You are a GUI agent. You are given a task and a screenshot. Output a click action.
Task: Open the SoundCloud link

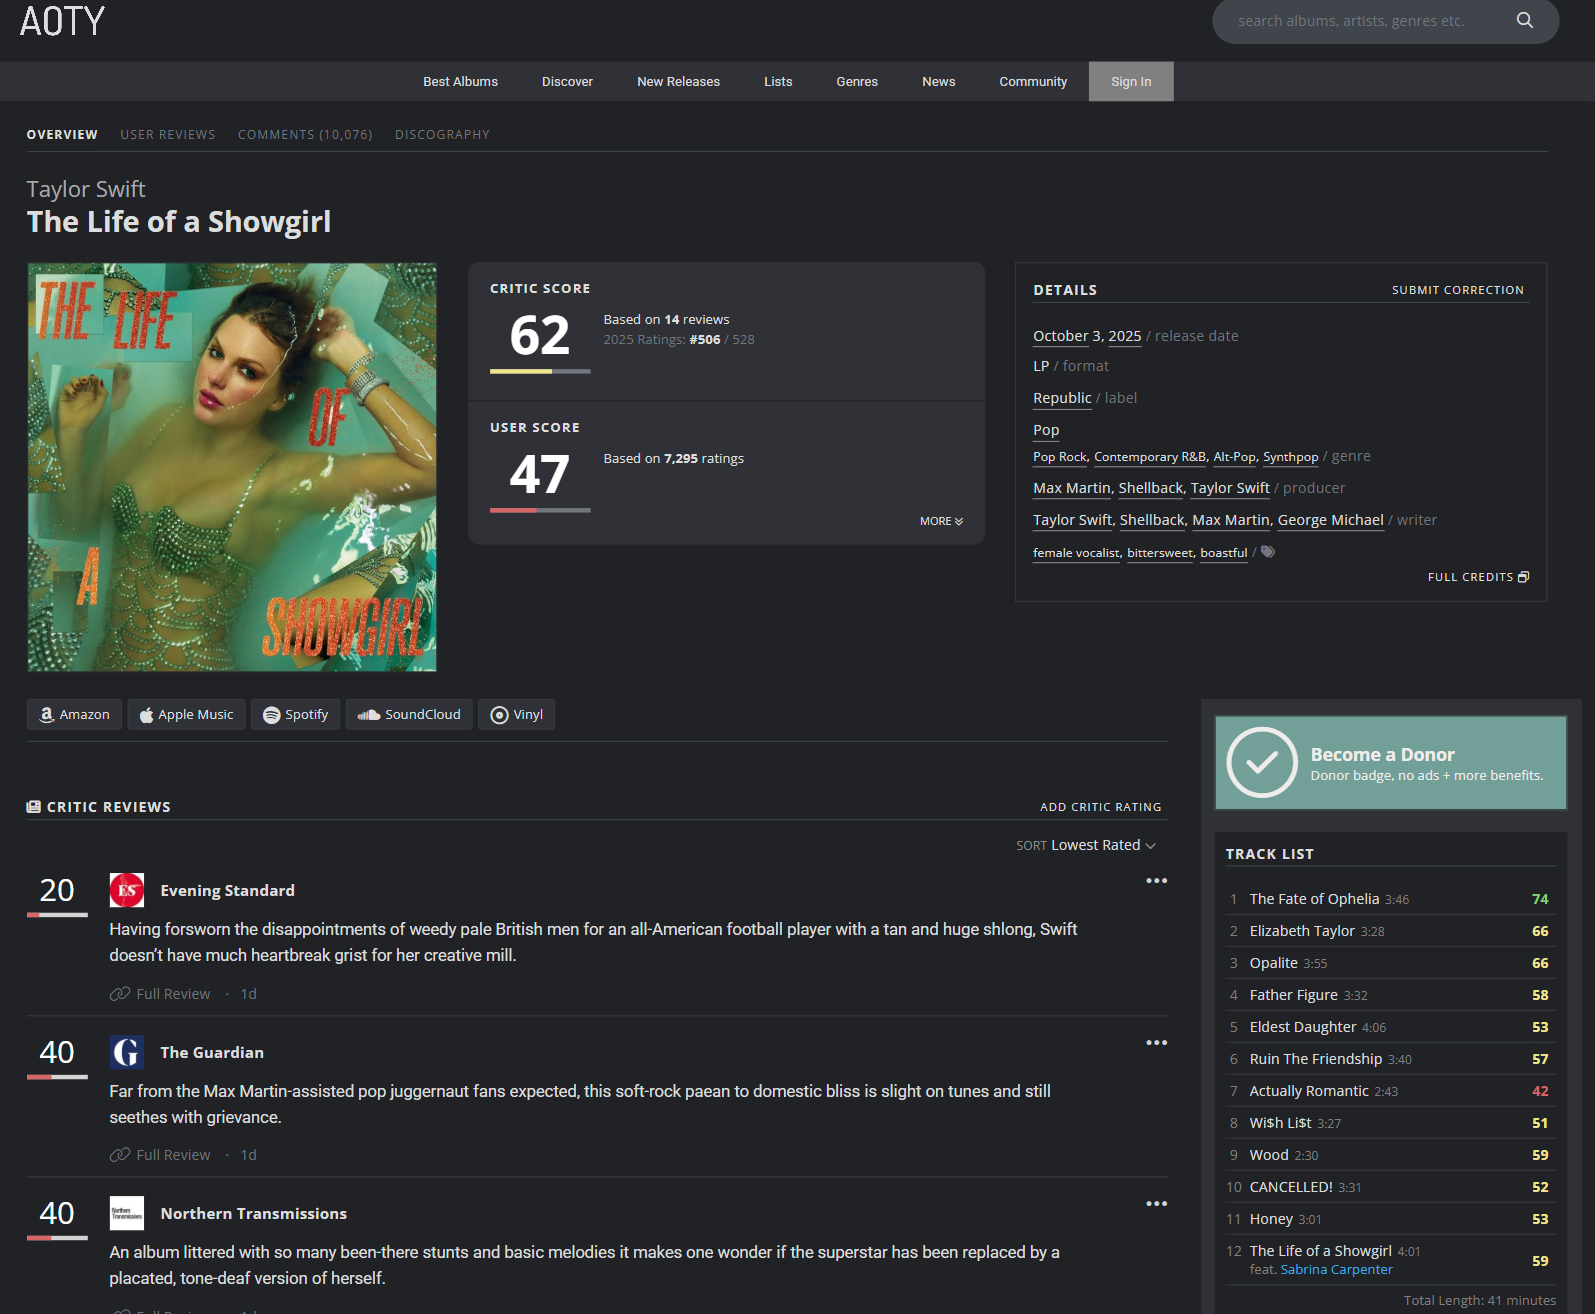pyautogui.click(x=409, y=714)
